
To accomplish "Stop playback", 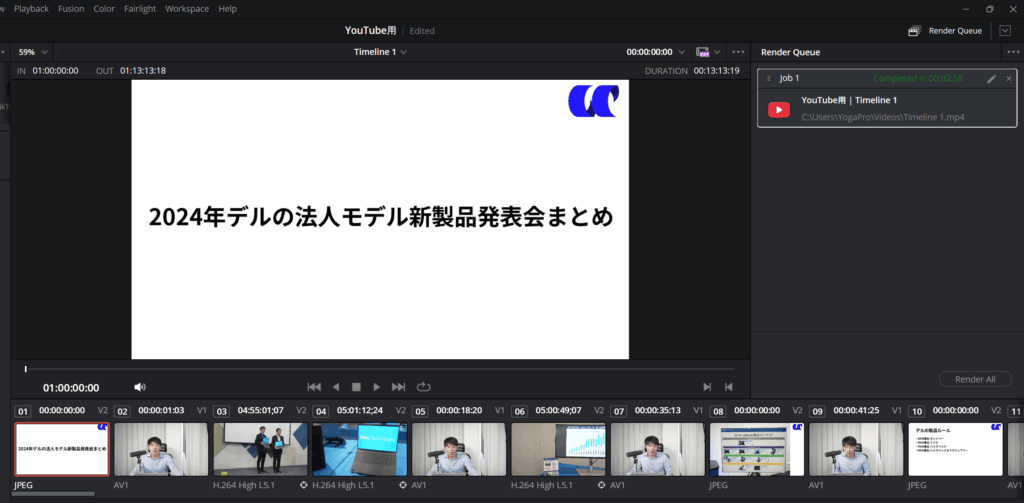I will coord(356,387).
